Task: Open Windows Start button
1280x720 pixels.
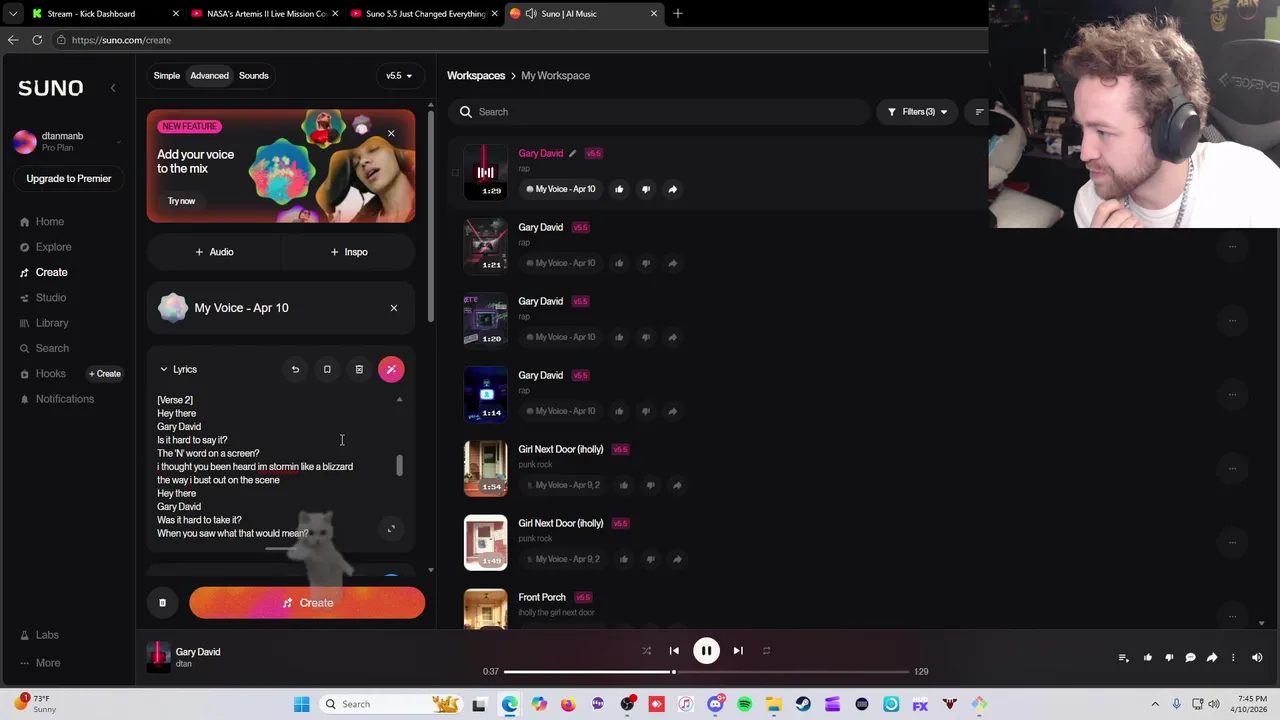Action: pyautogui.click(x=301, y=704)
